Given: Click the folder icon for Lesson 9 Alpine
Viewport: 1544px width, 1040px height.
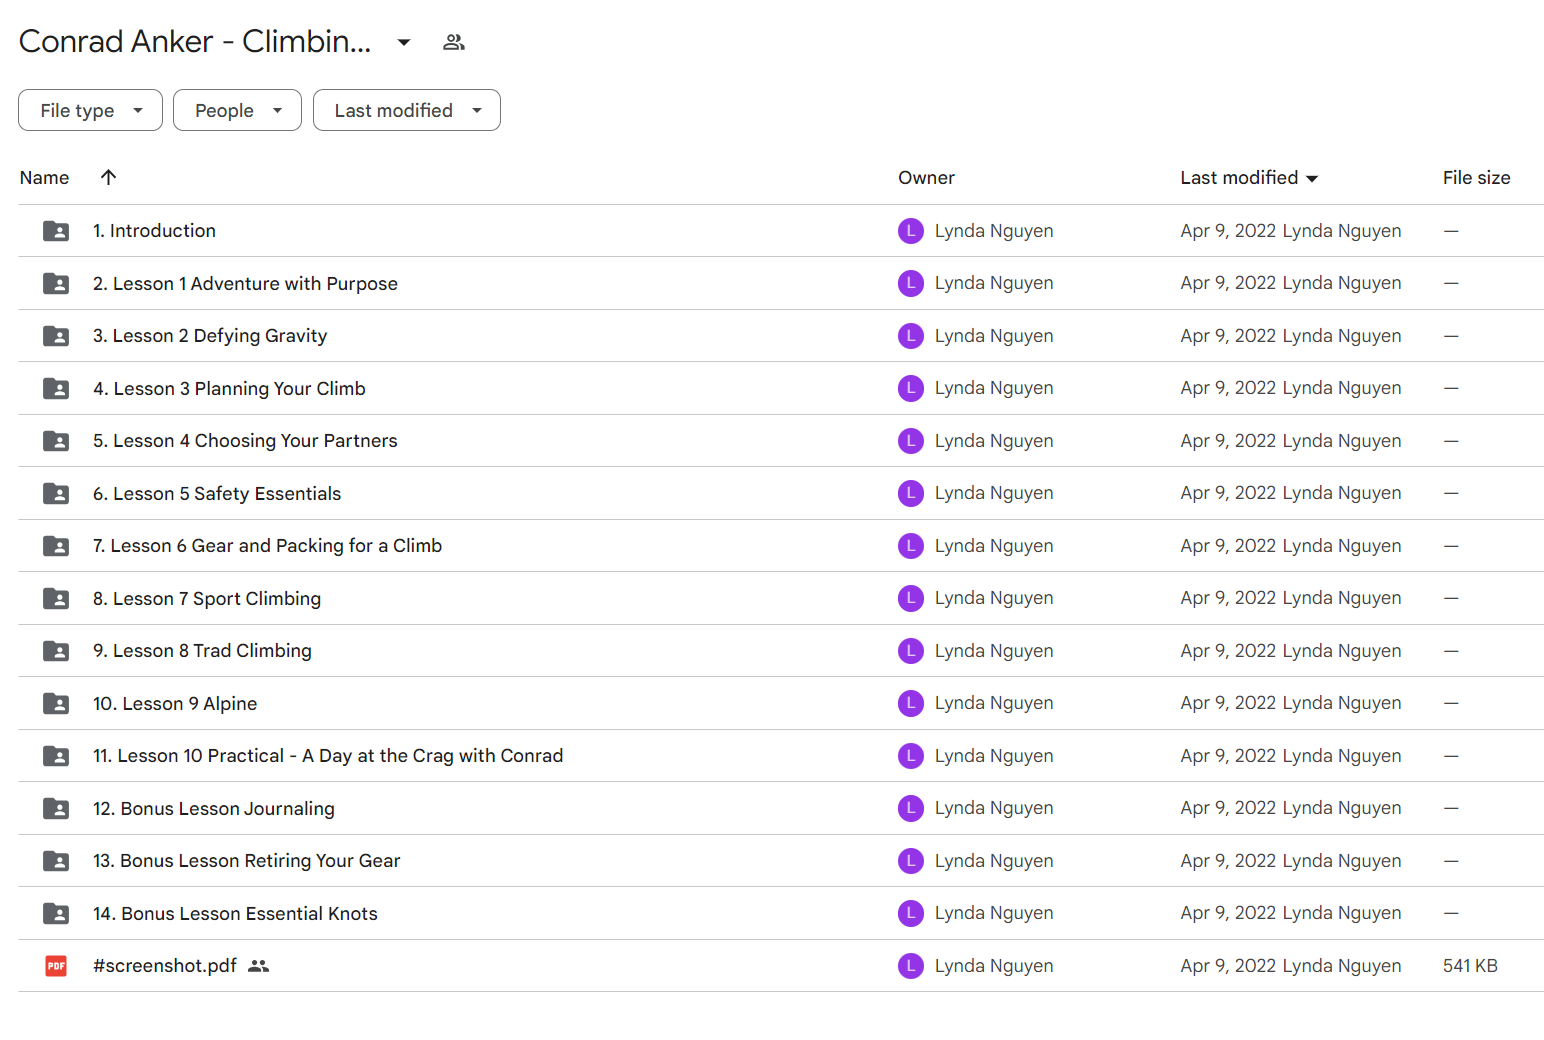Looking at the screenshot, I should [x=56, y=704].
